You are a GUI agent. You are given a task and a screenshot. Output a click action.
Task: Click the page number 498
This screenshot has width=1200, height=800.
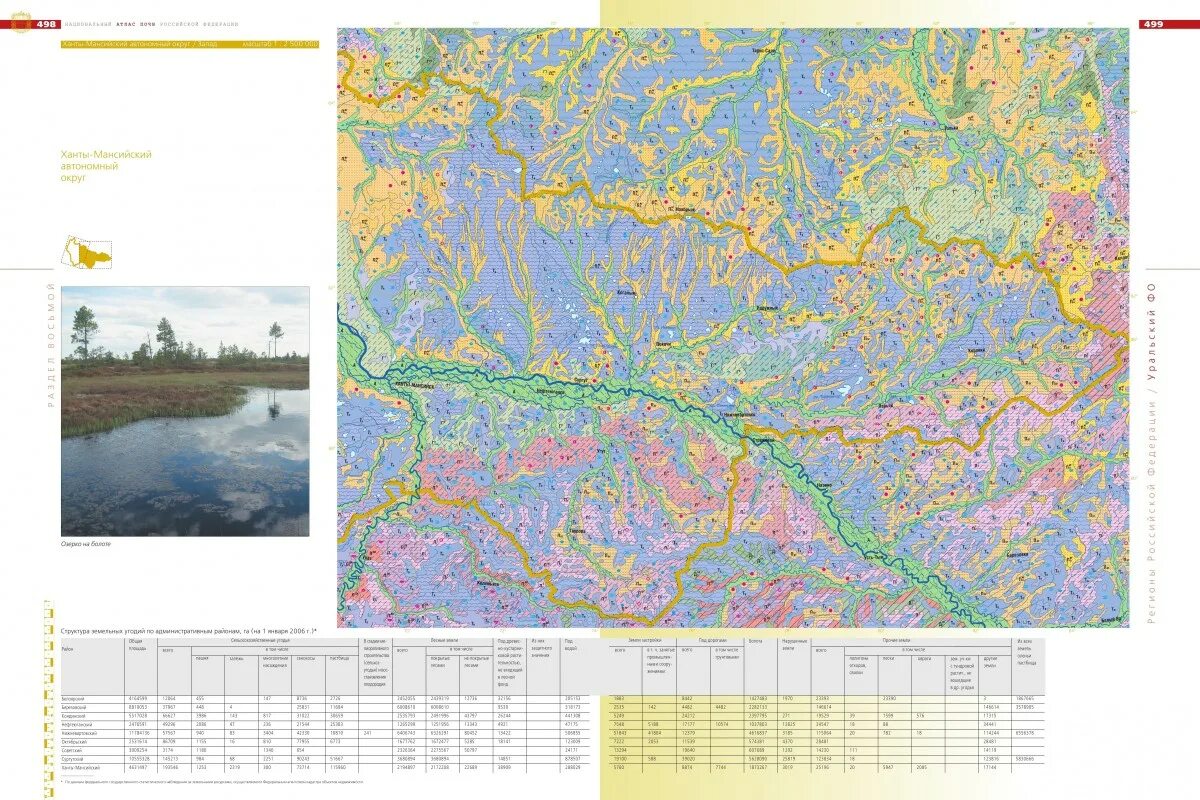point(46,24)
